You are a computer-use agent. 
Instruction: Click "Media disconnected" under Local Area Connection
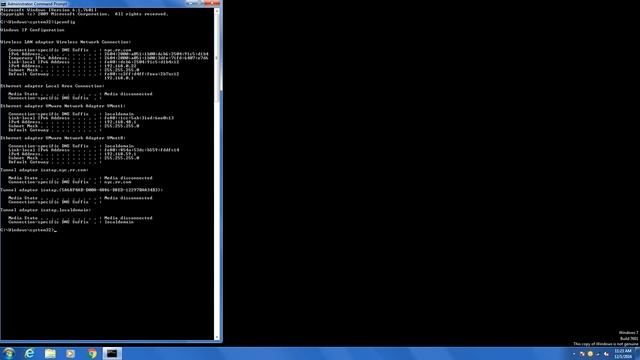coord(128,94)
